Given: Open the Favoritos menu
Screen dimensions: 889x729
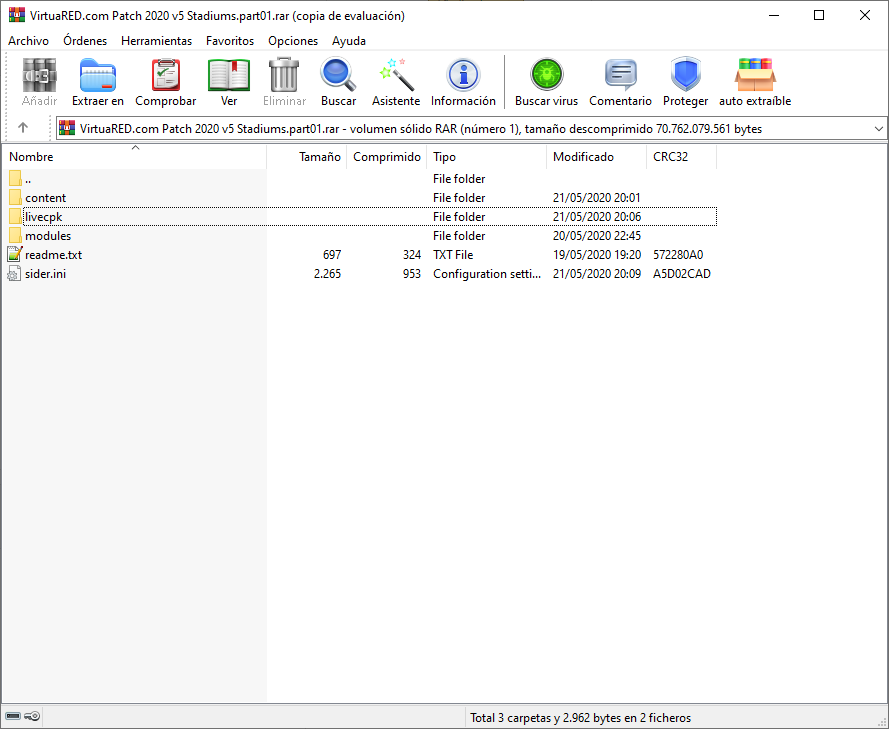Looking at the screenshot, I should 230,41.
